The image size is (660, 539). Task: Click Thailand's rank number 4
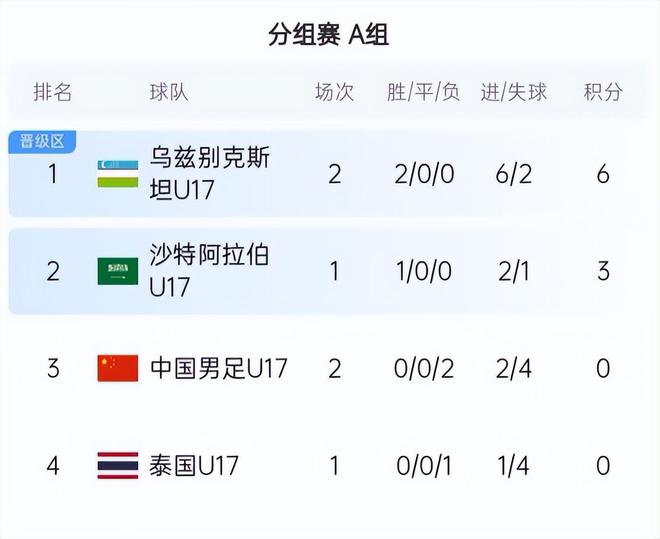pos(53,465)
